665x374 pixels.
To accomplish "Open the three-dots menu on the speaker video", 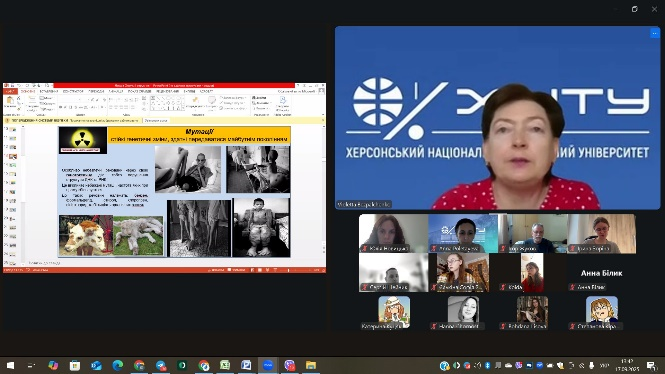I will pyautogui.click(x=654, y=33).
